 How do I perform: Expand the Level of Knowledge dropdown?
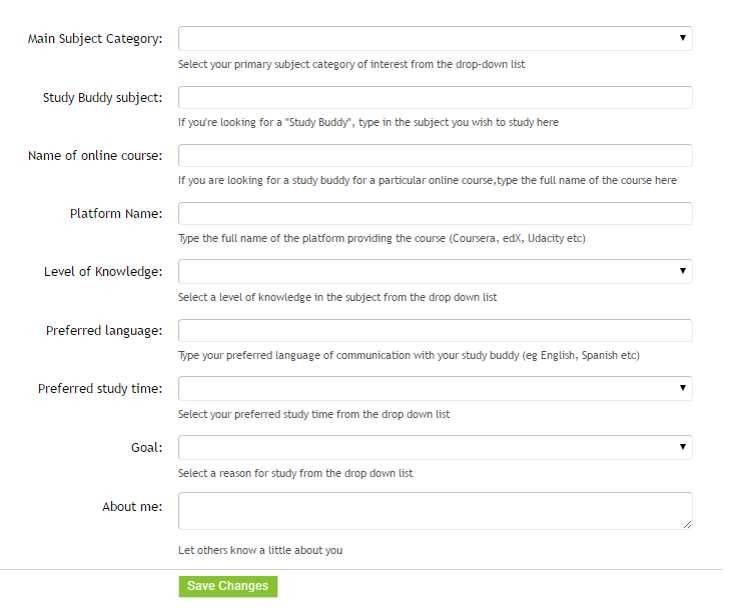pyautogui.click(x=435, y=272)
